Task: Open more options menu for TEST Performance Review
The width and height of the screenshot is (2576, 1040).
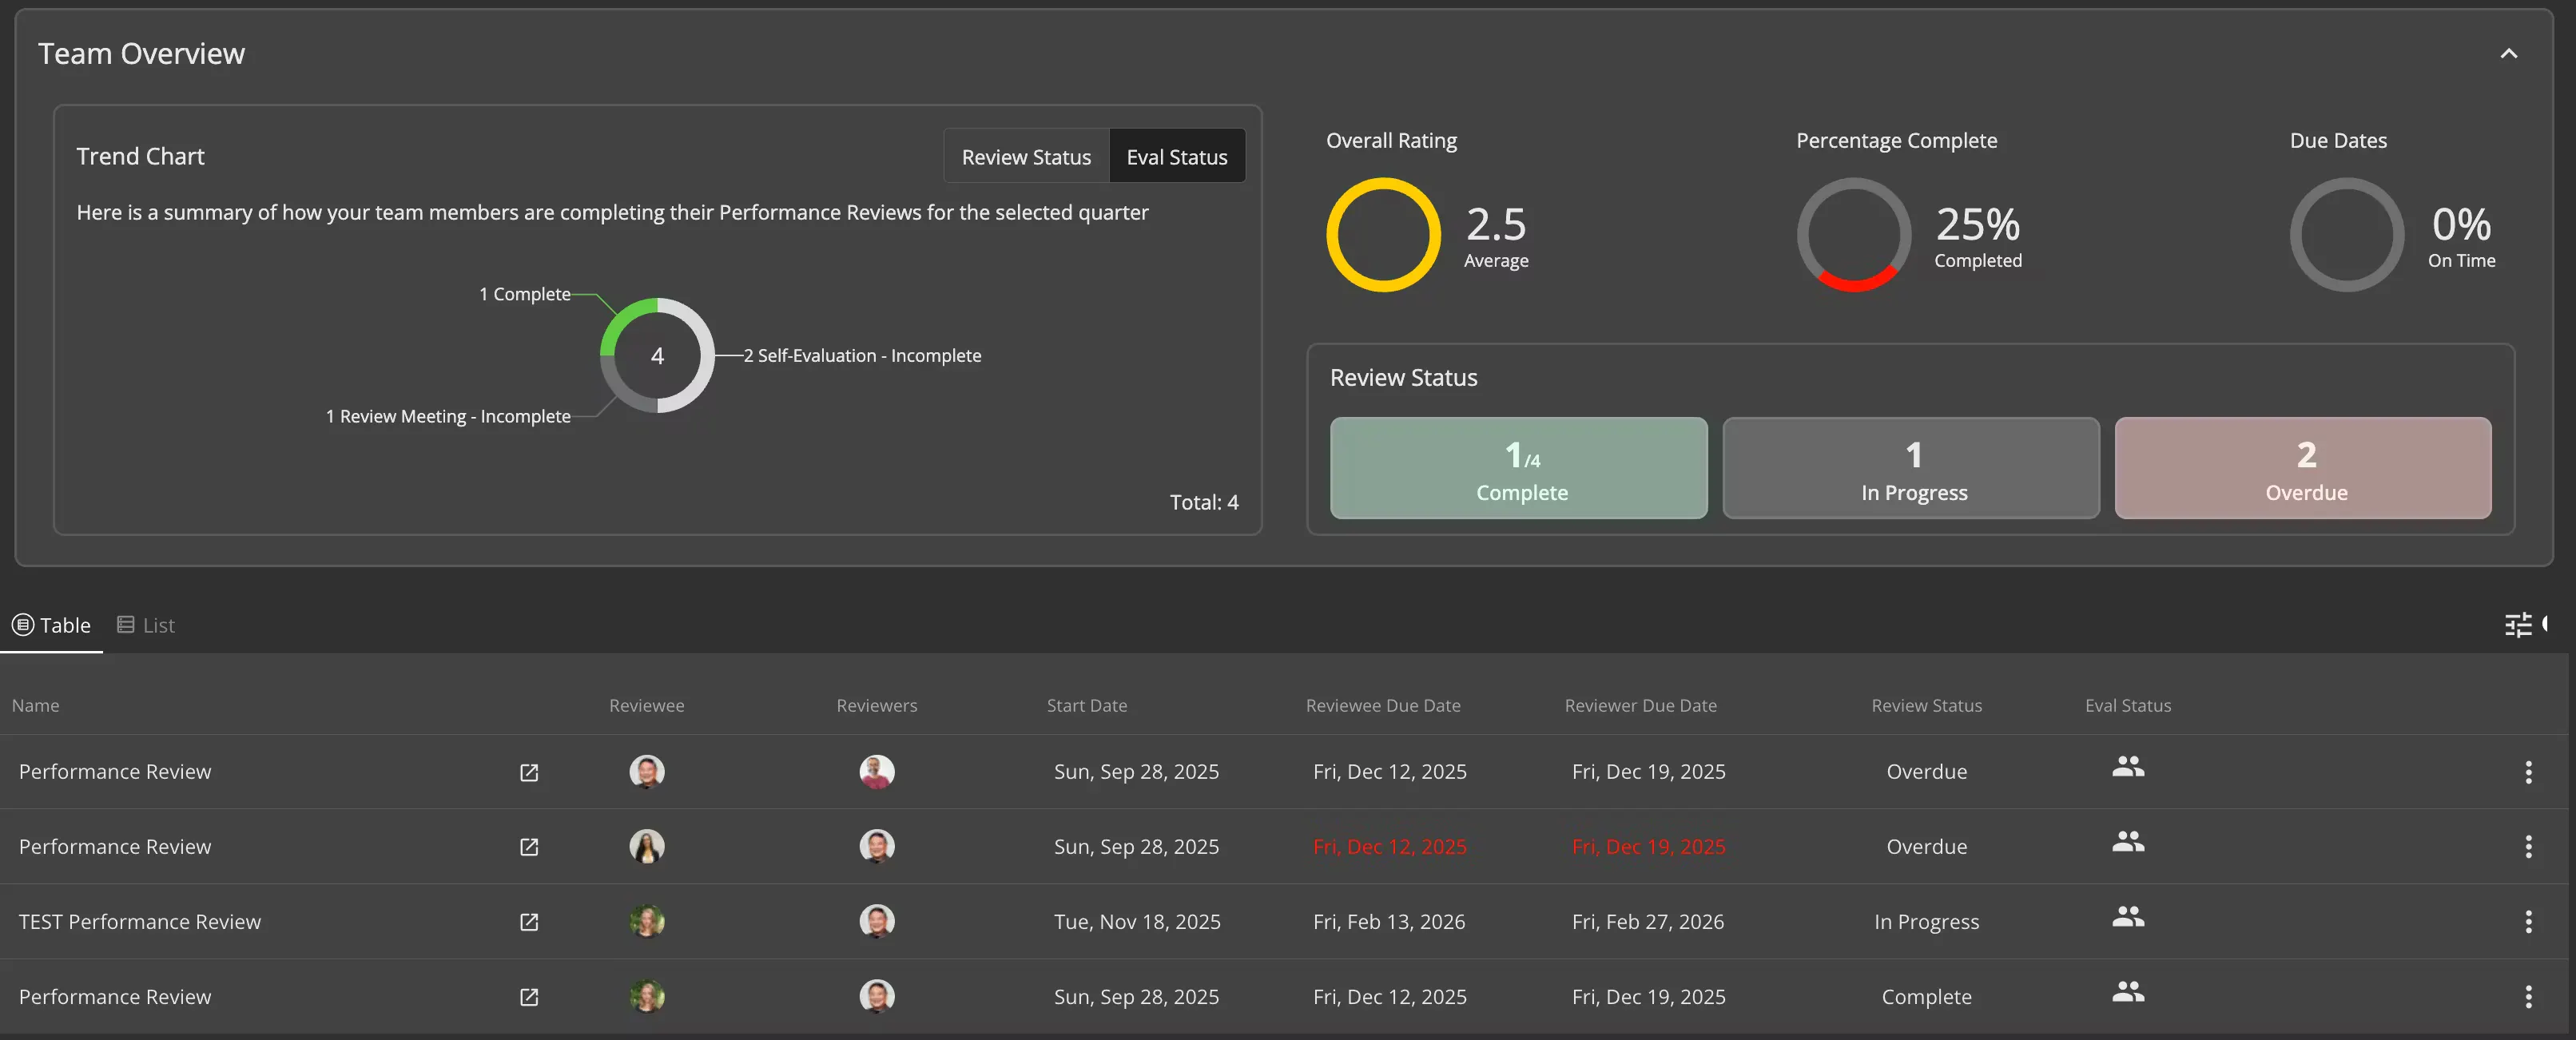Action: pos(2528,922)
